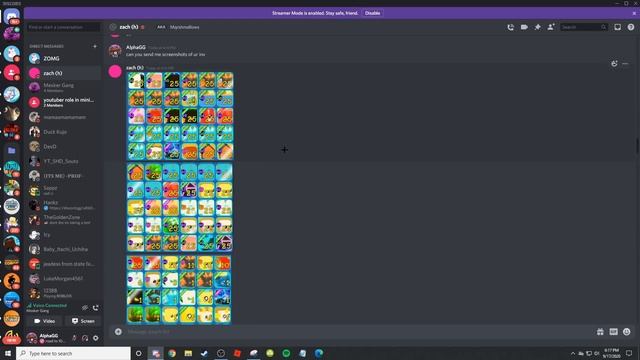Viewport: 640px width, 360px height.
Task: Add a reaction to zach's message
Action: [x=614, y=64]
